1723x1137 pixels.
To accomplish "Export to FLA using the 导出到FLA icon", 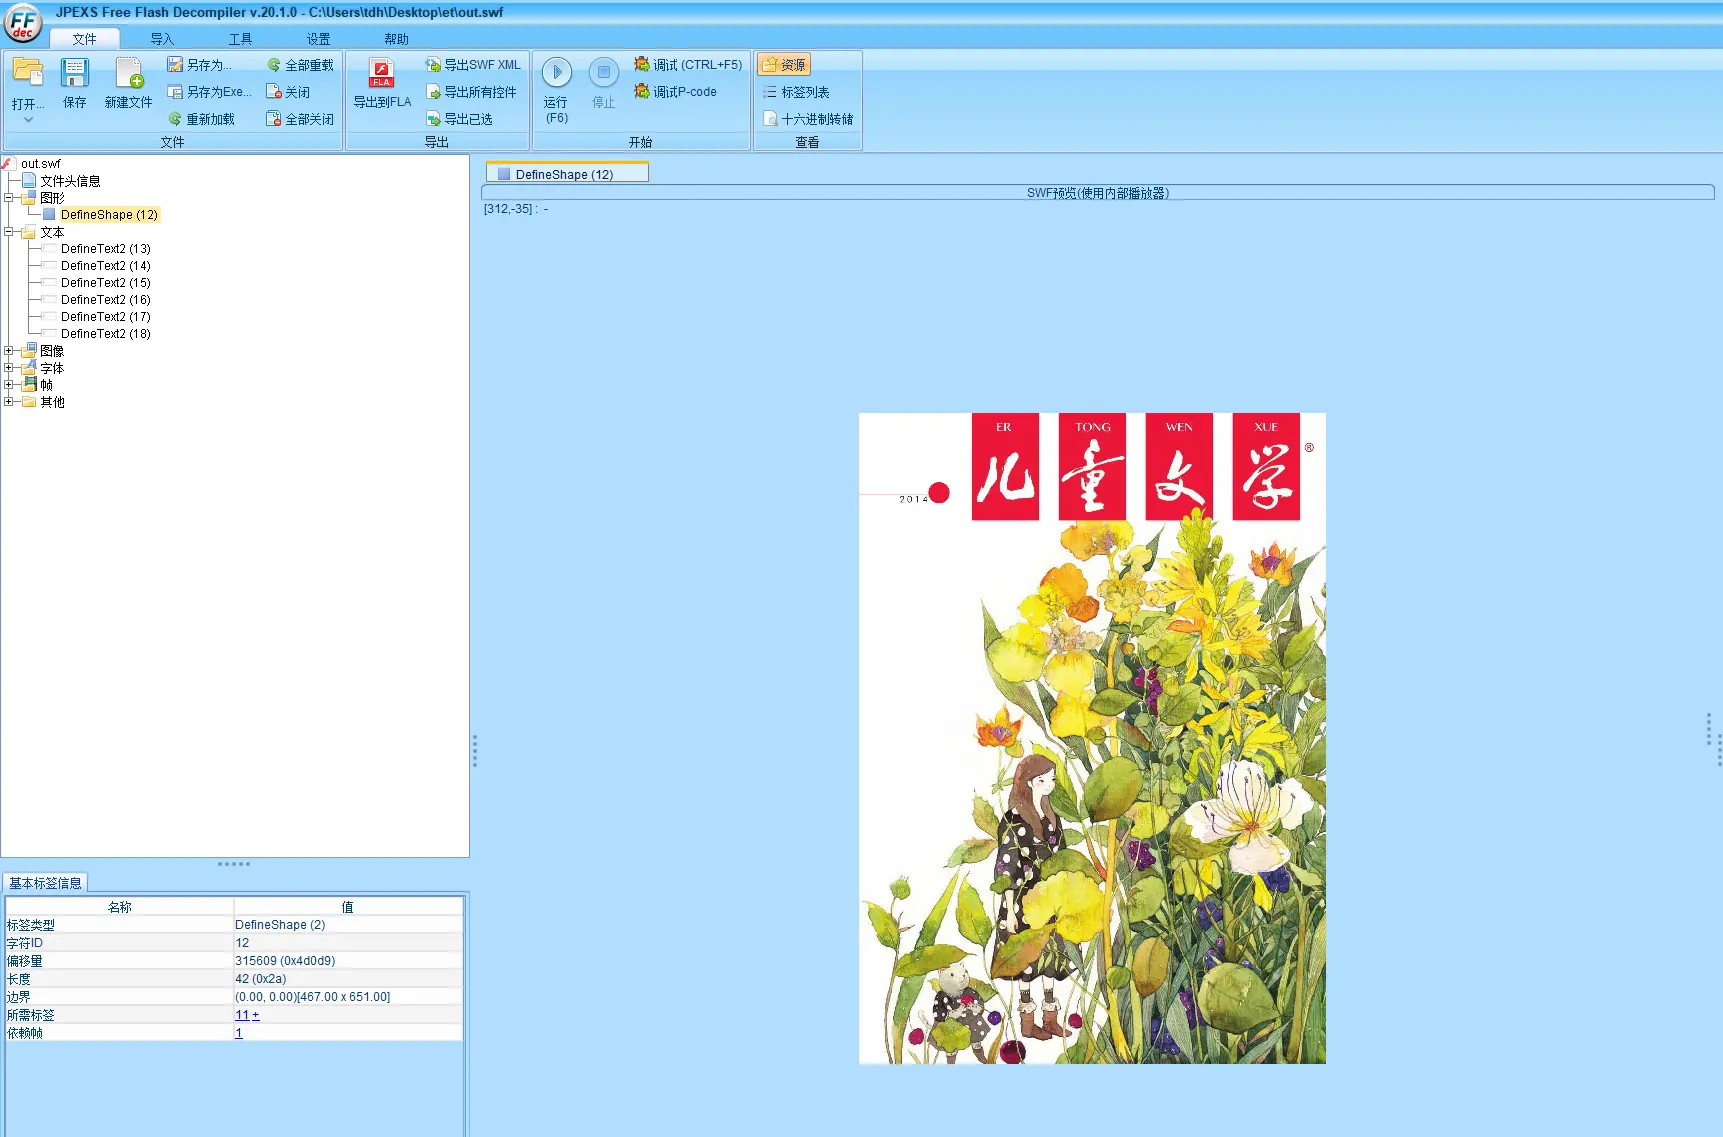I will click(382, 82).
